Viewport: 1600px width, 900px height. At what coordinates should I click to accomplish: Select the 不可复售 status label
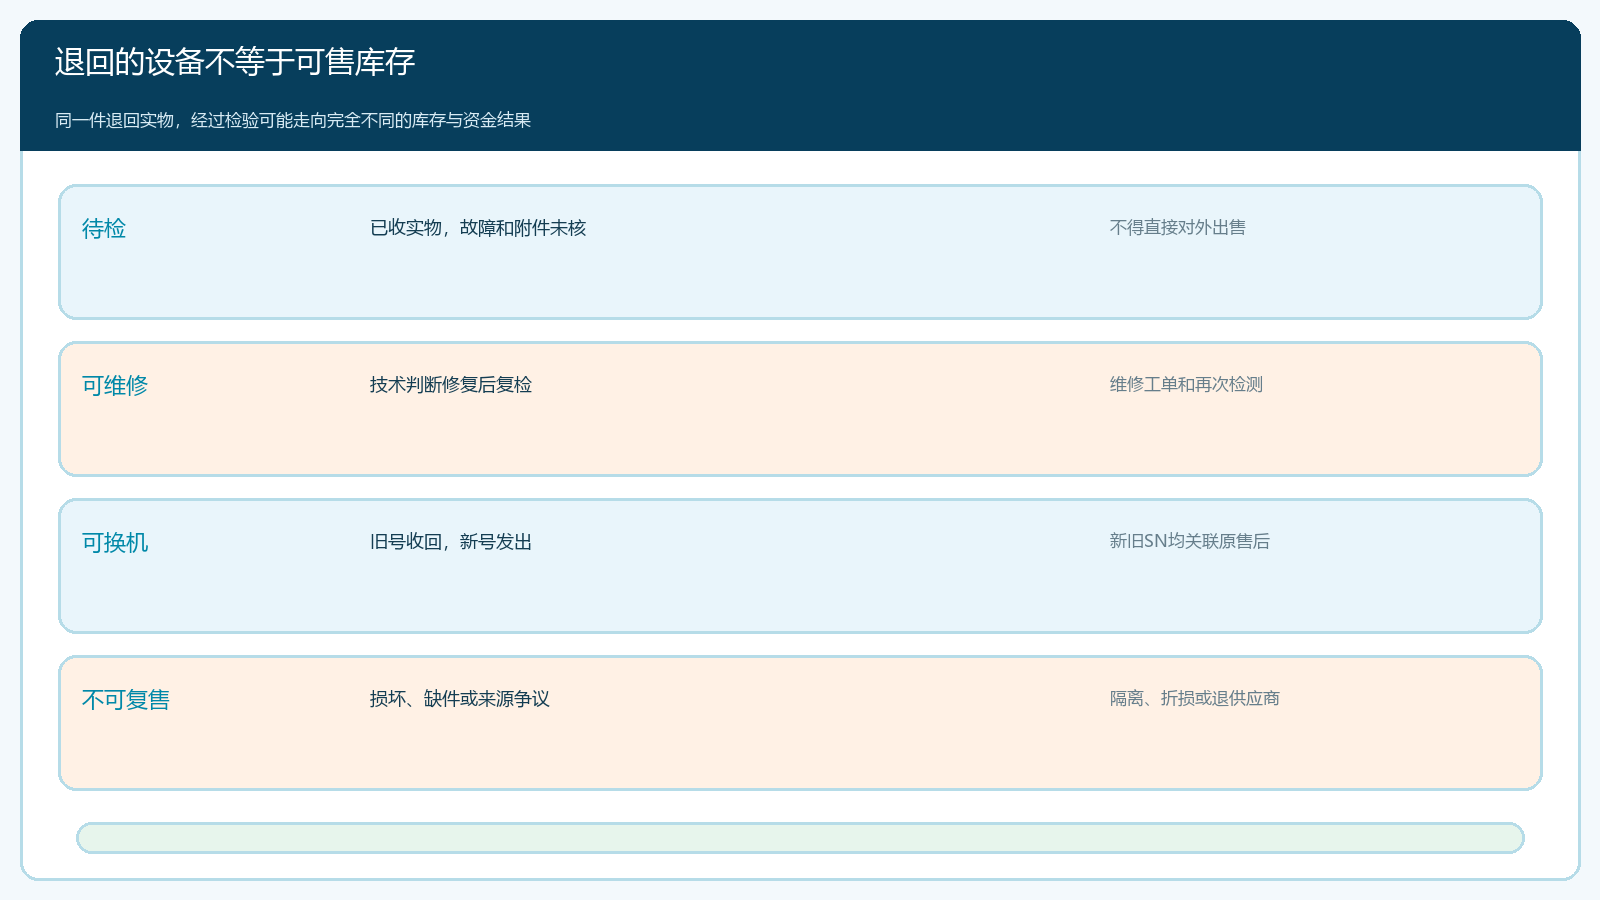pyautogui.click(x=126, y=699)
